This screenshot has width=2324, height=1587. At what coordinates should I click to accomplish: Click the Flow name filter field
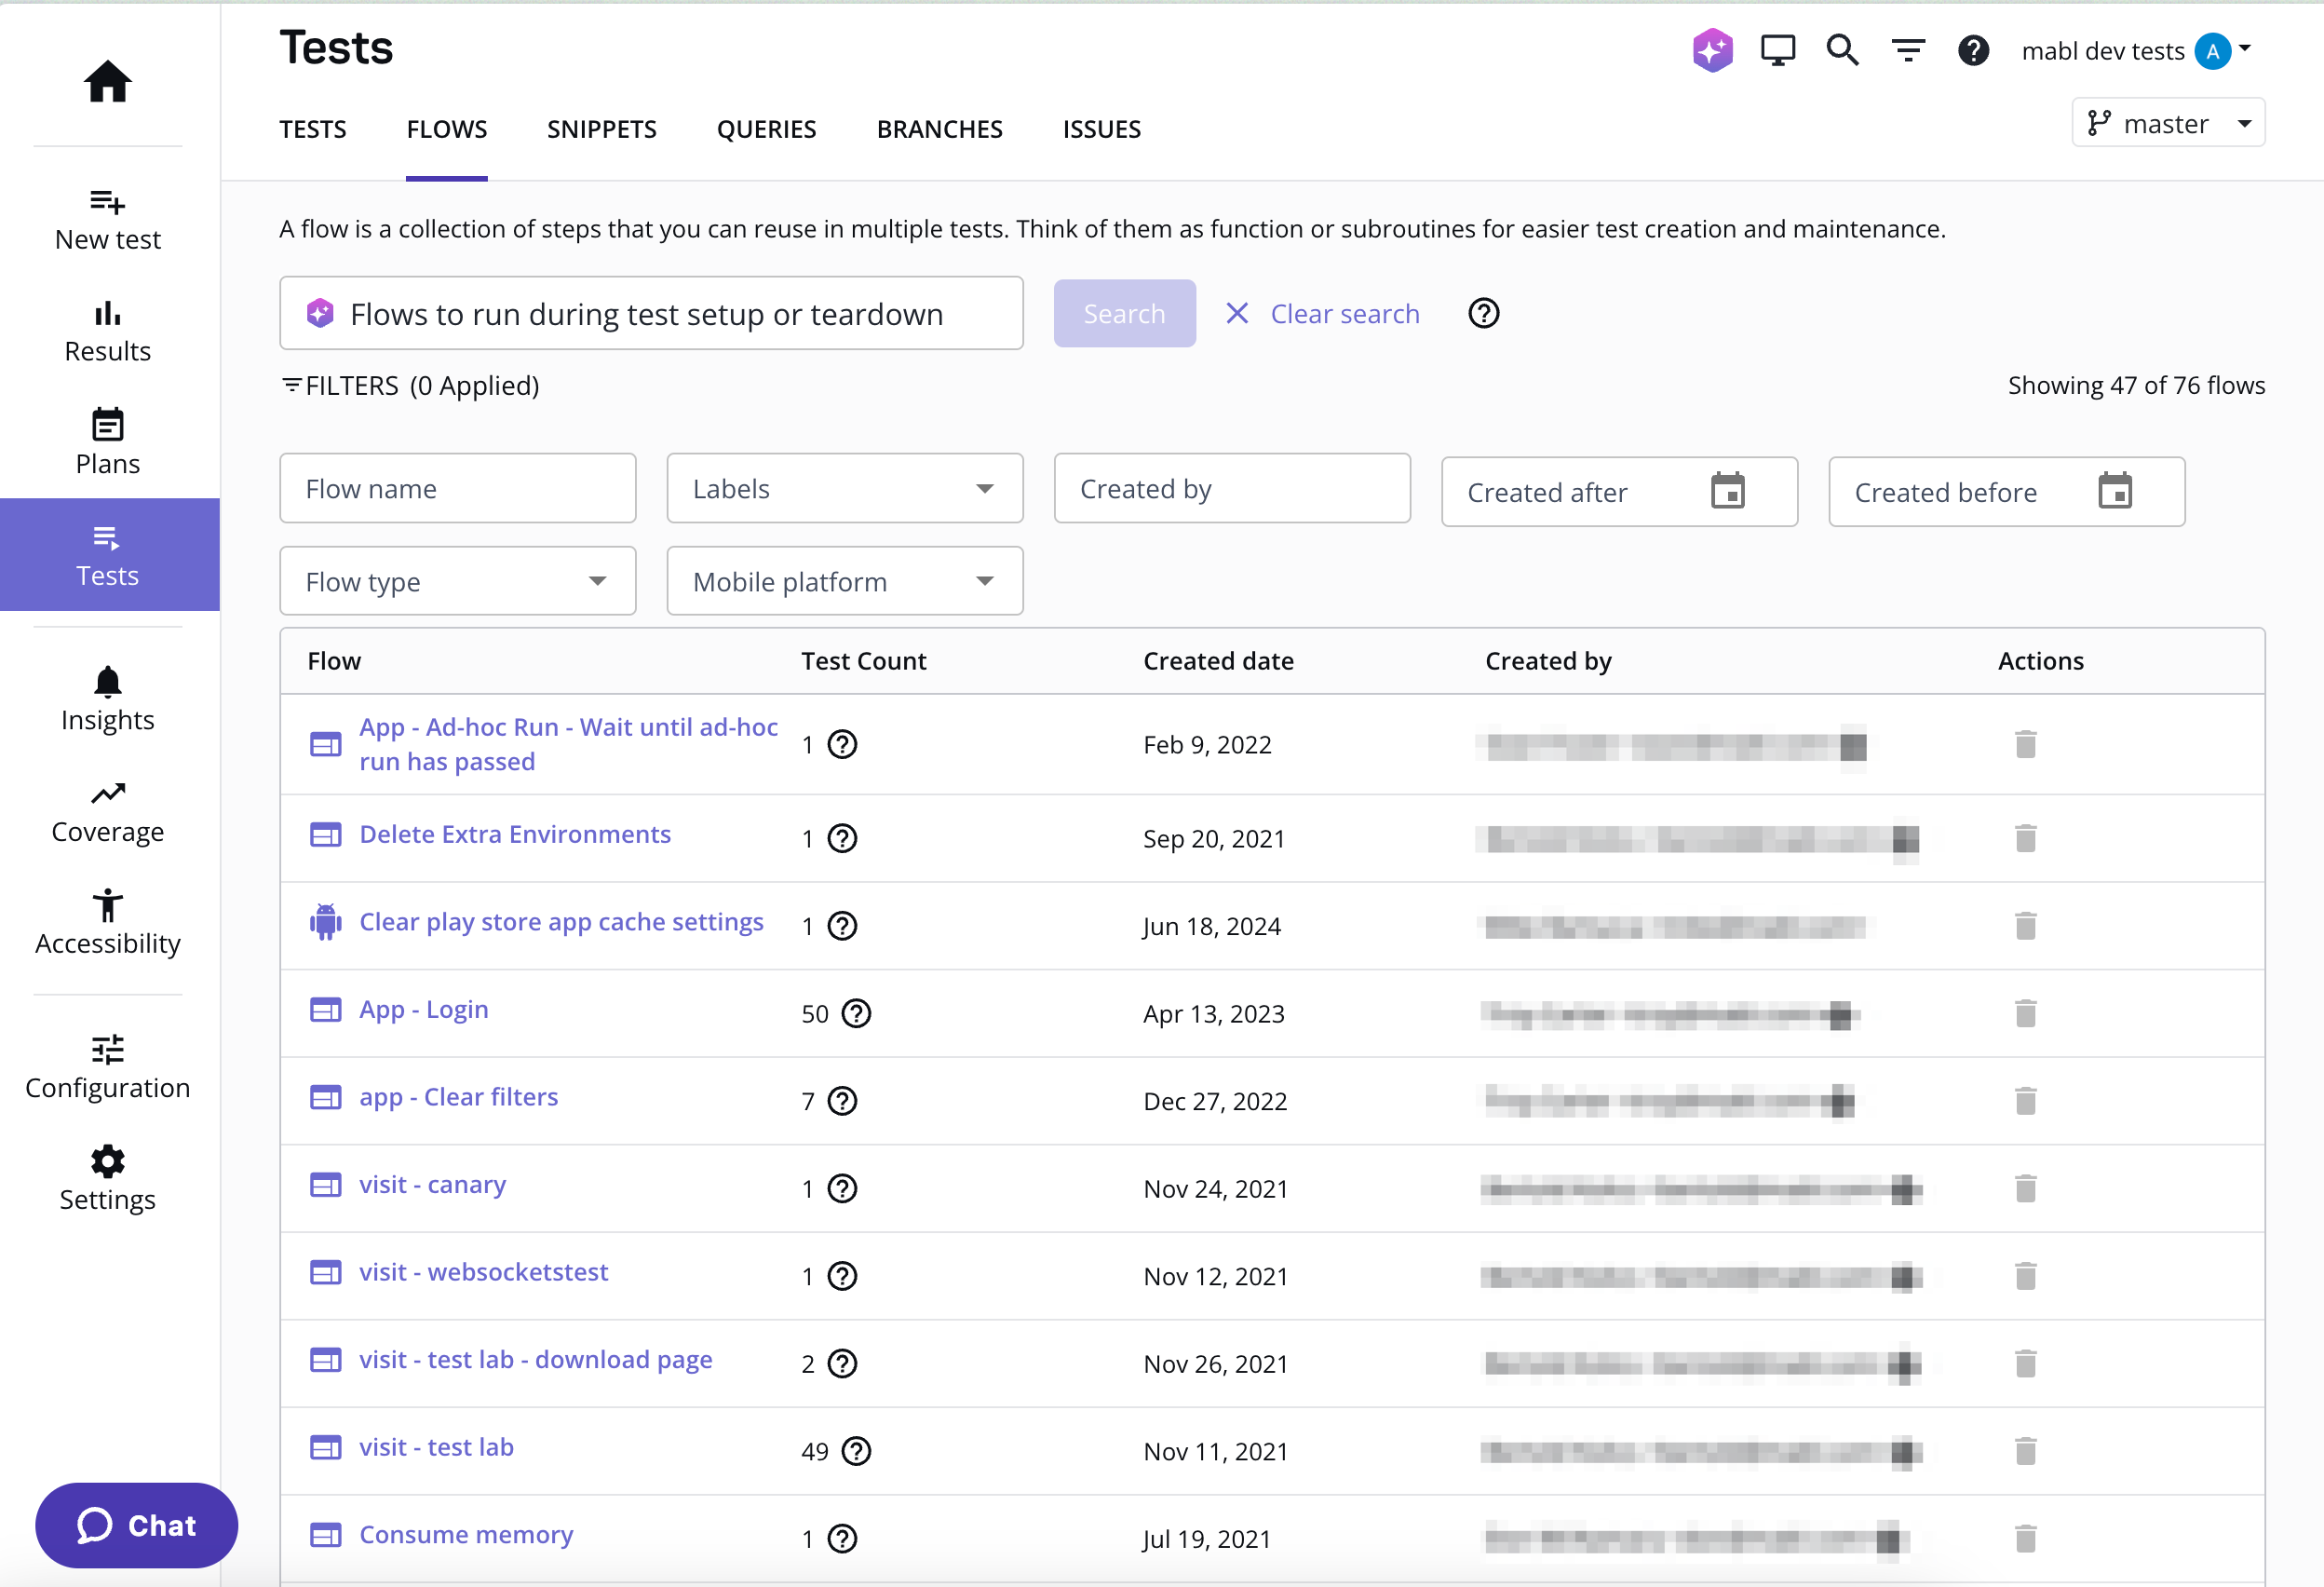point(457,488)
